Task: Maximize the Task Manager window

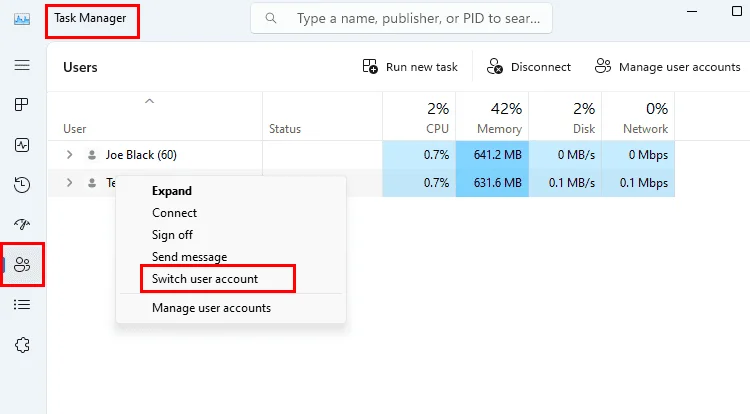Action: click(737, 11)
